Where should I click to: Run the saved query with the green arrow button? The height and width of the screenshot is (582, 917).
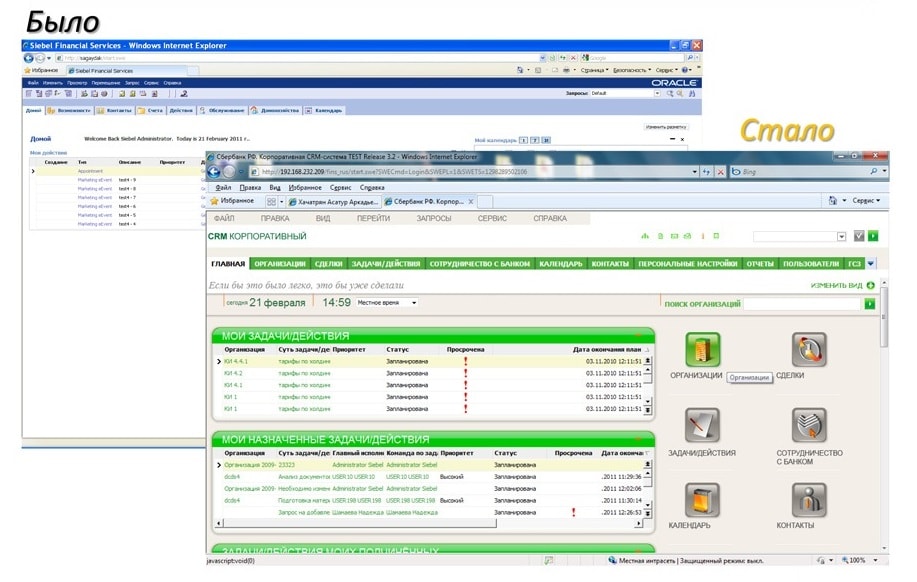click(x=873, y=236)
